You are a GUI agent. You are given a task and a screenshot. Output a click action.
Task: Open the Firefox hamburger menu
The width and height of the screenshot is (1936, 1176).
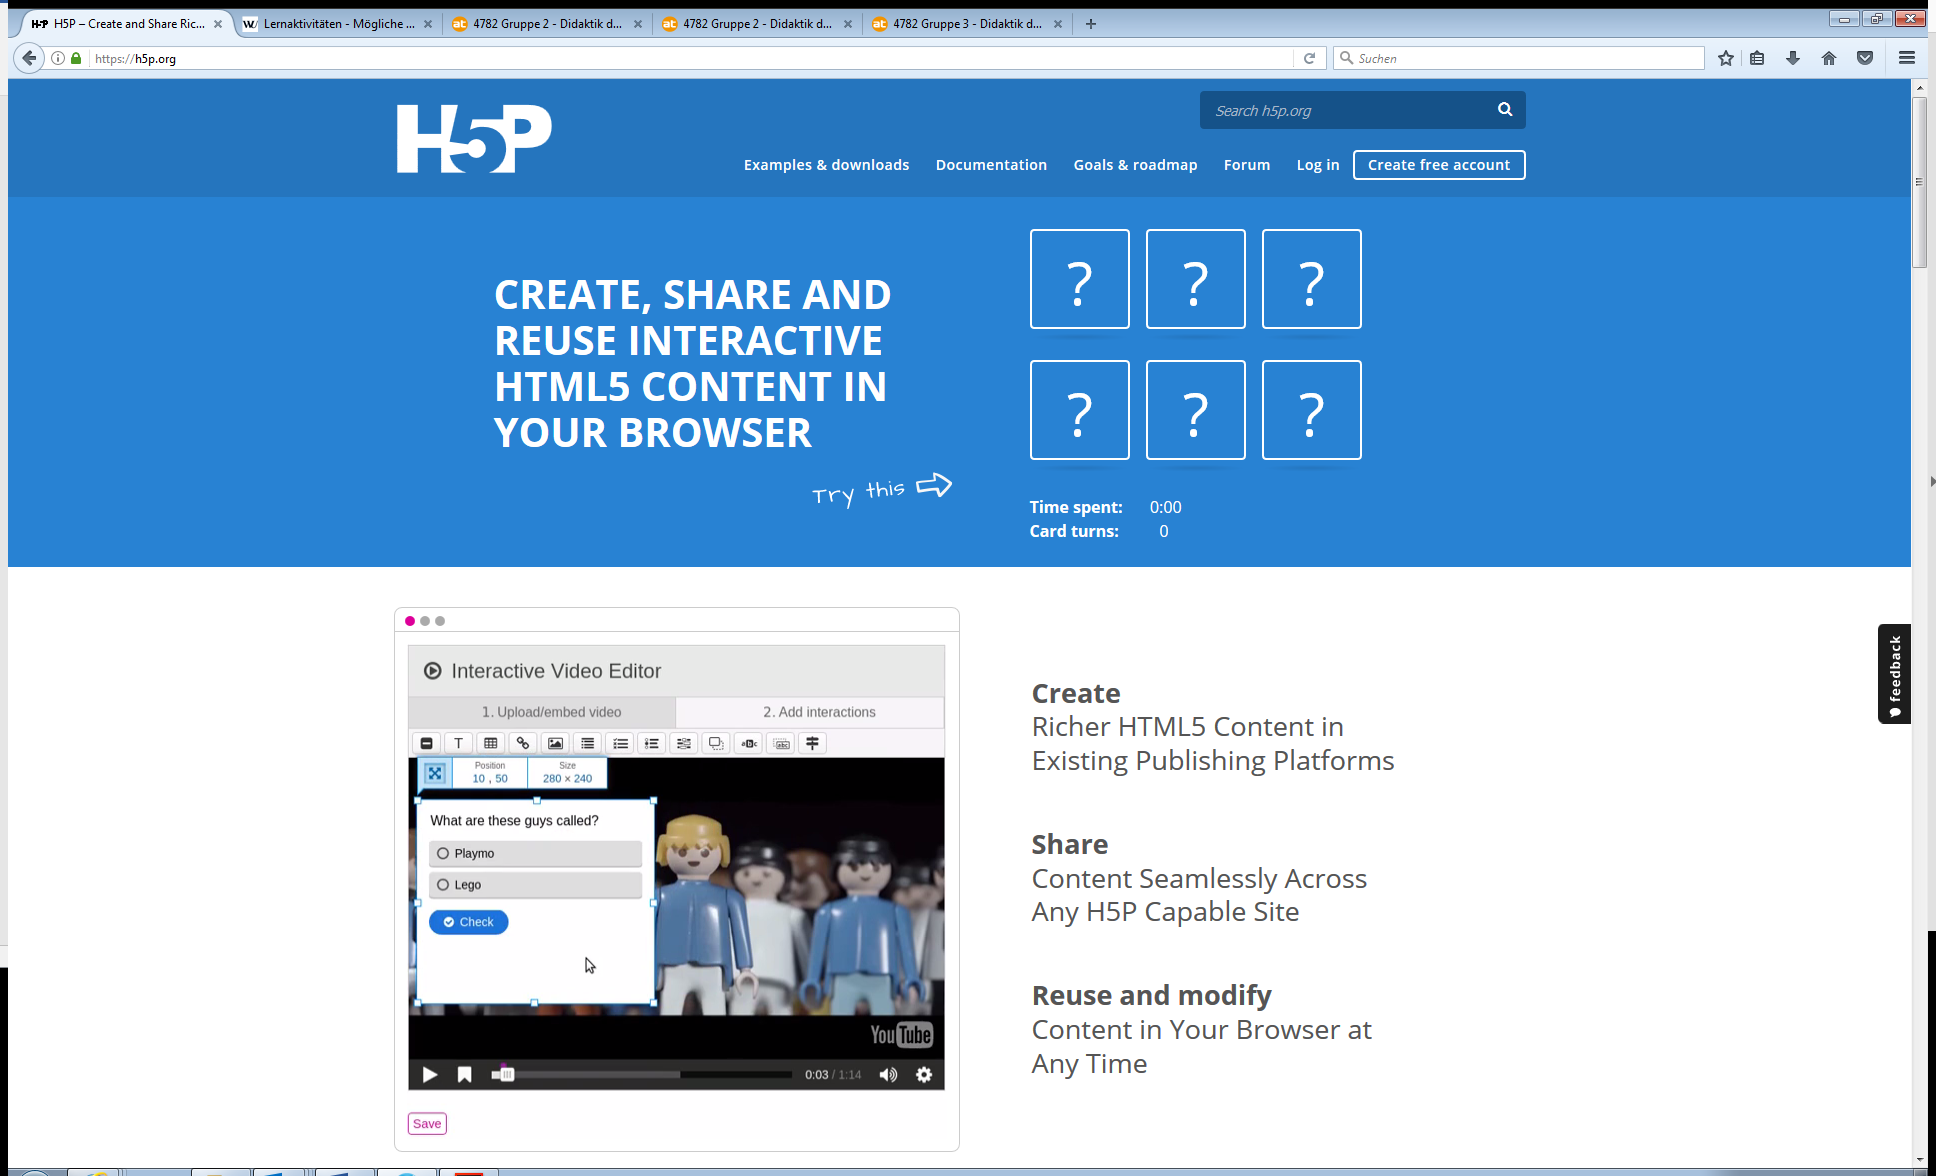point(1907,58)
